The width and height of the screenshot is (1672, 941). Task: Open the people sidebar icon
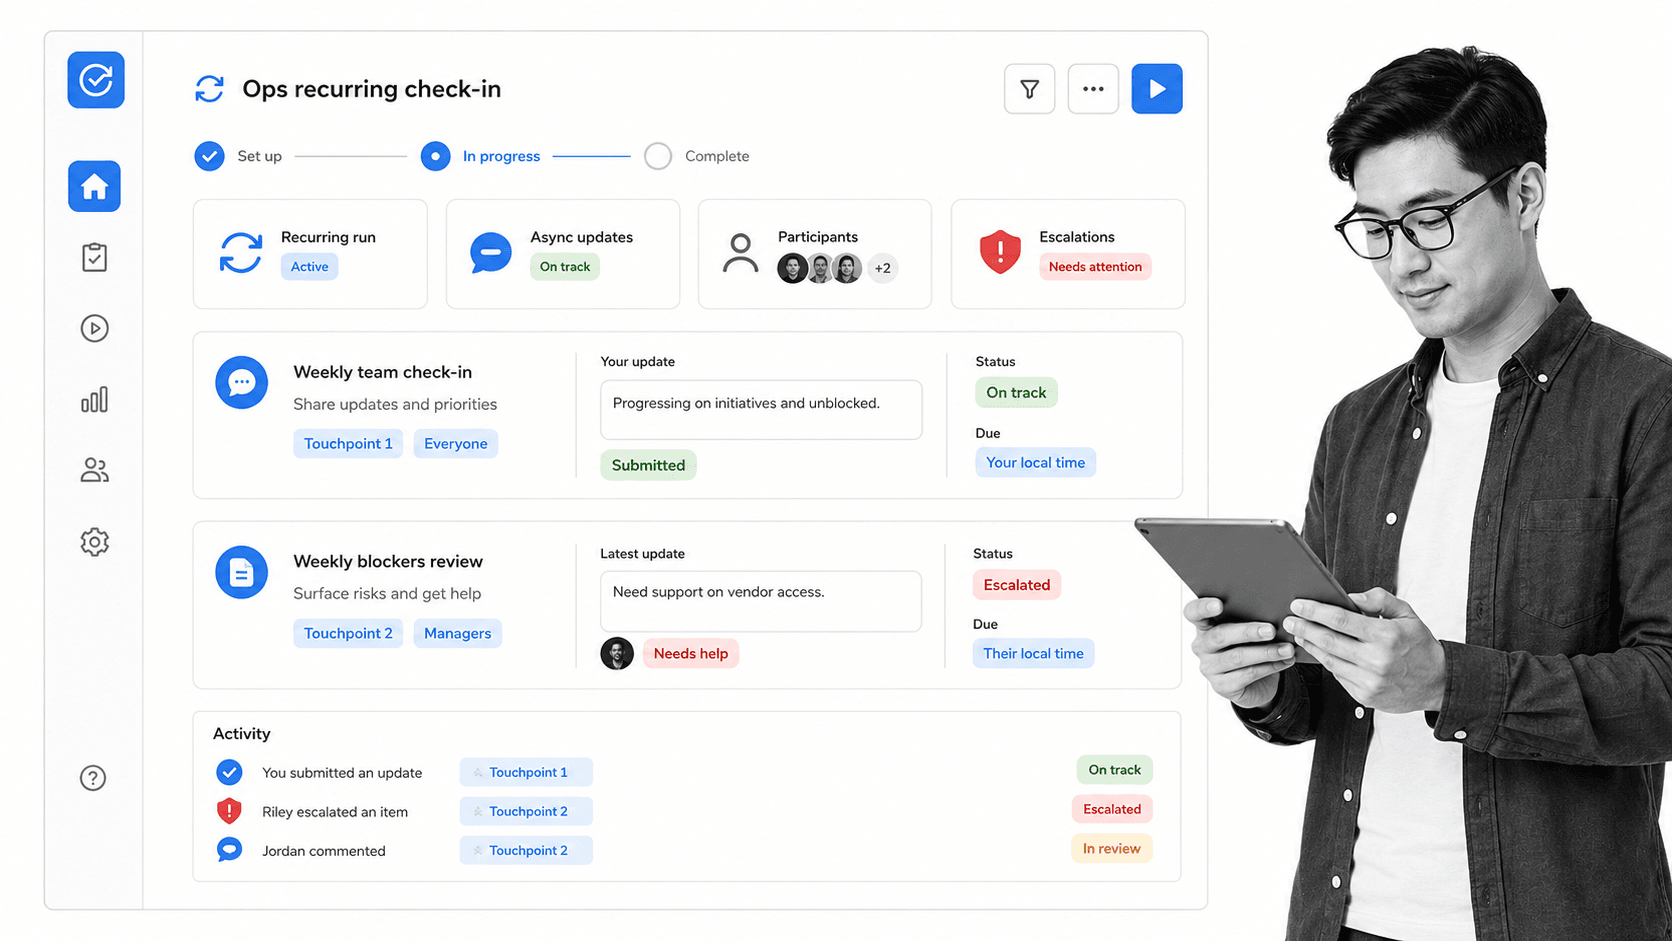point(95,470)
